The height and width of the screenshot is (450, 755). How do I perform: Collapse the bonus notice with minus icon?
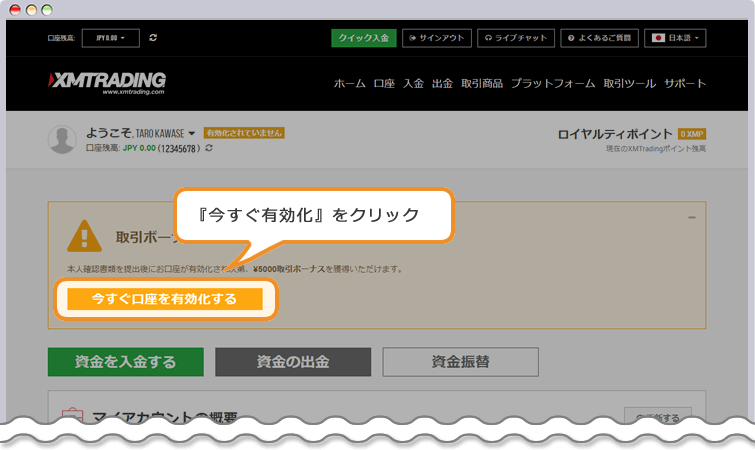692,216
